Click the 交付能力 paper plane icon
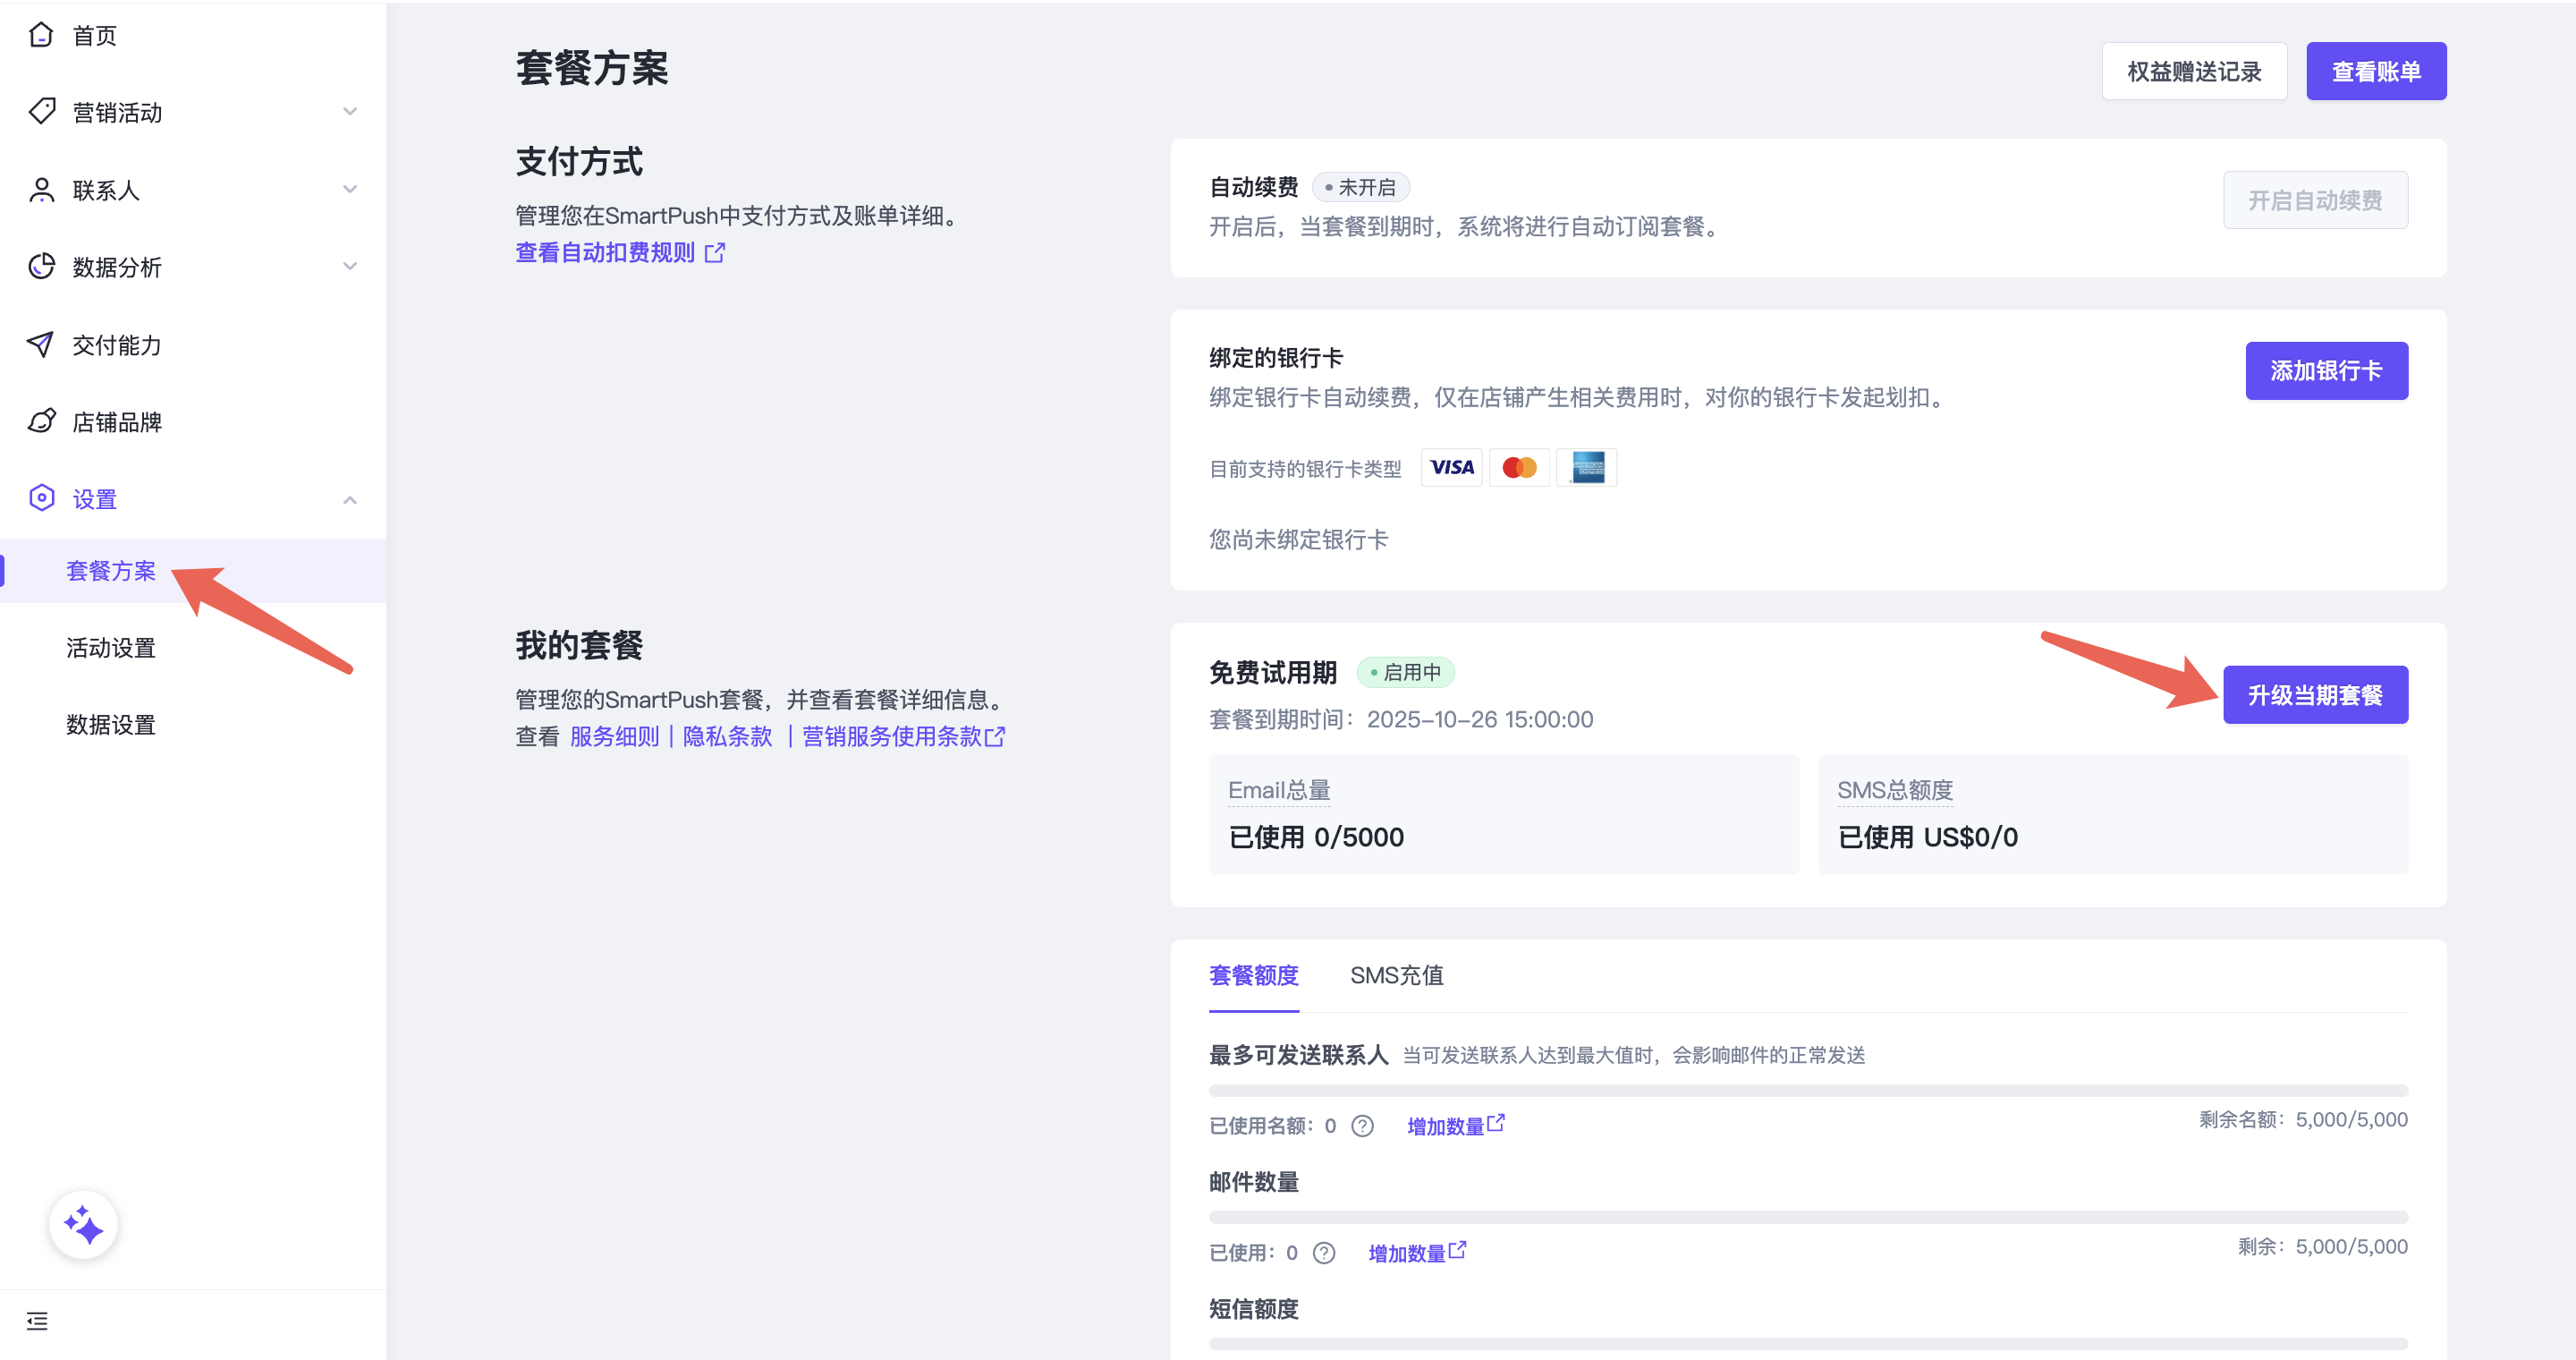Screen dimensions: 2576x1360 pyautogui.click(x=41, y=344)
